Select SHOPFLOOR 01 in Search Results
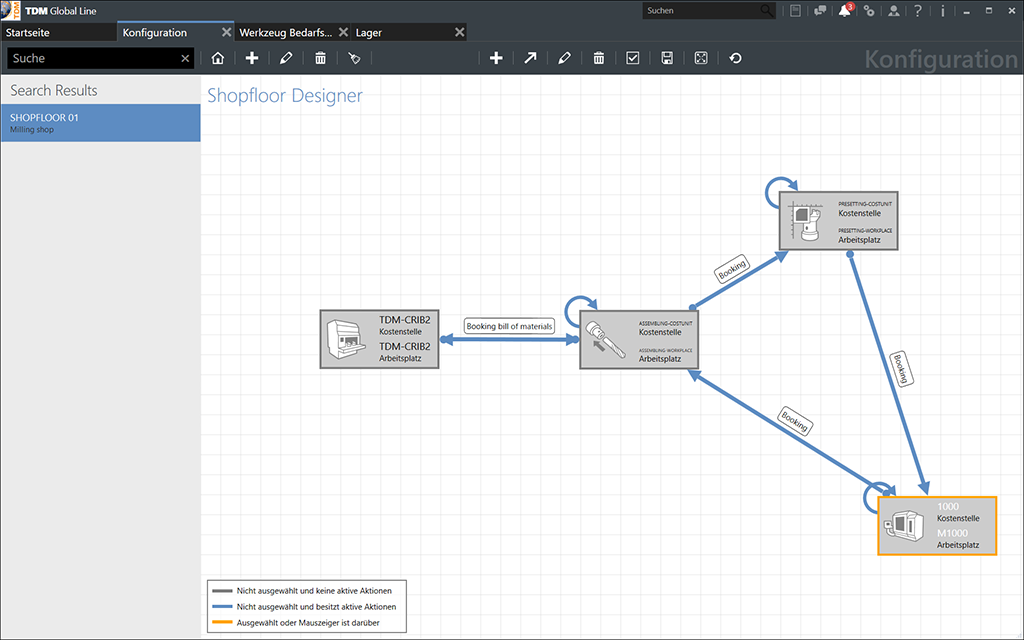 pyautogui.click(x=101, y=123)
